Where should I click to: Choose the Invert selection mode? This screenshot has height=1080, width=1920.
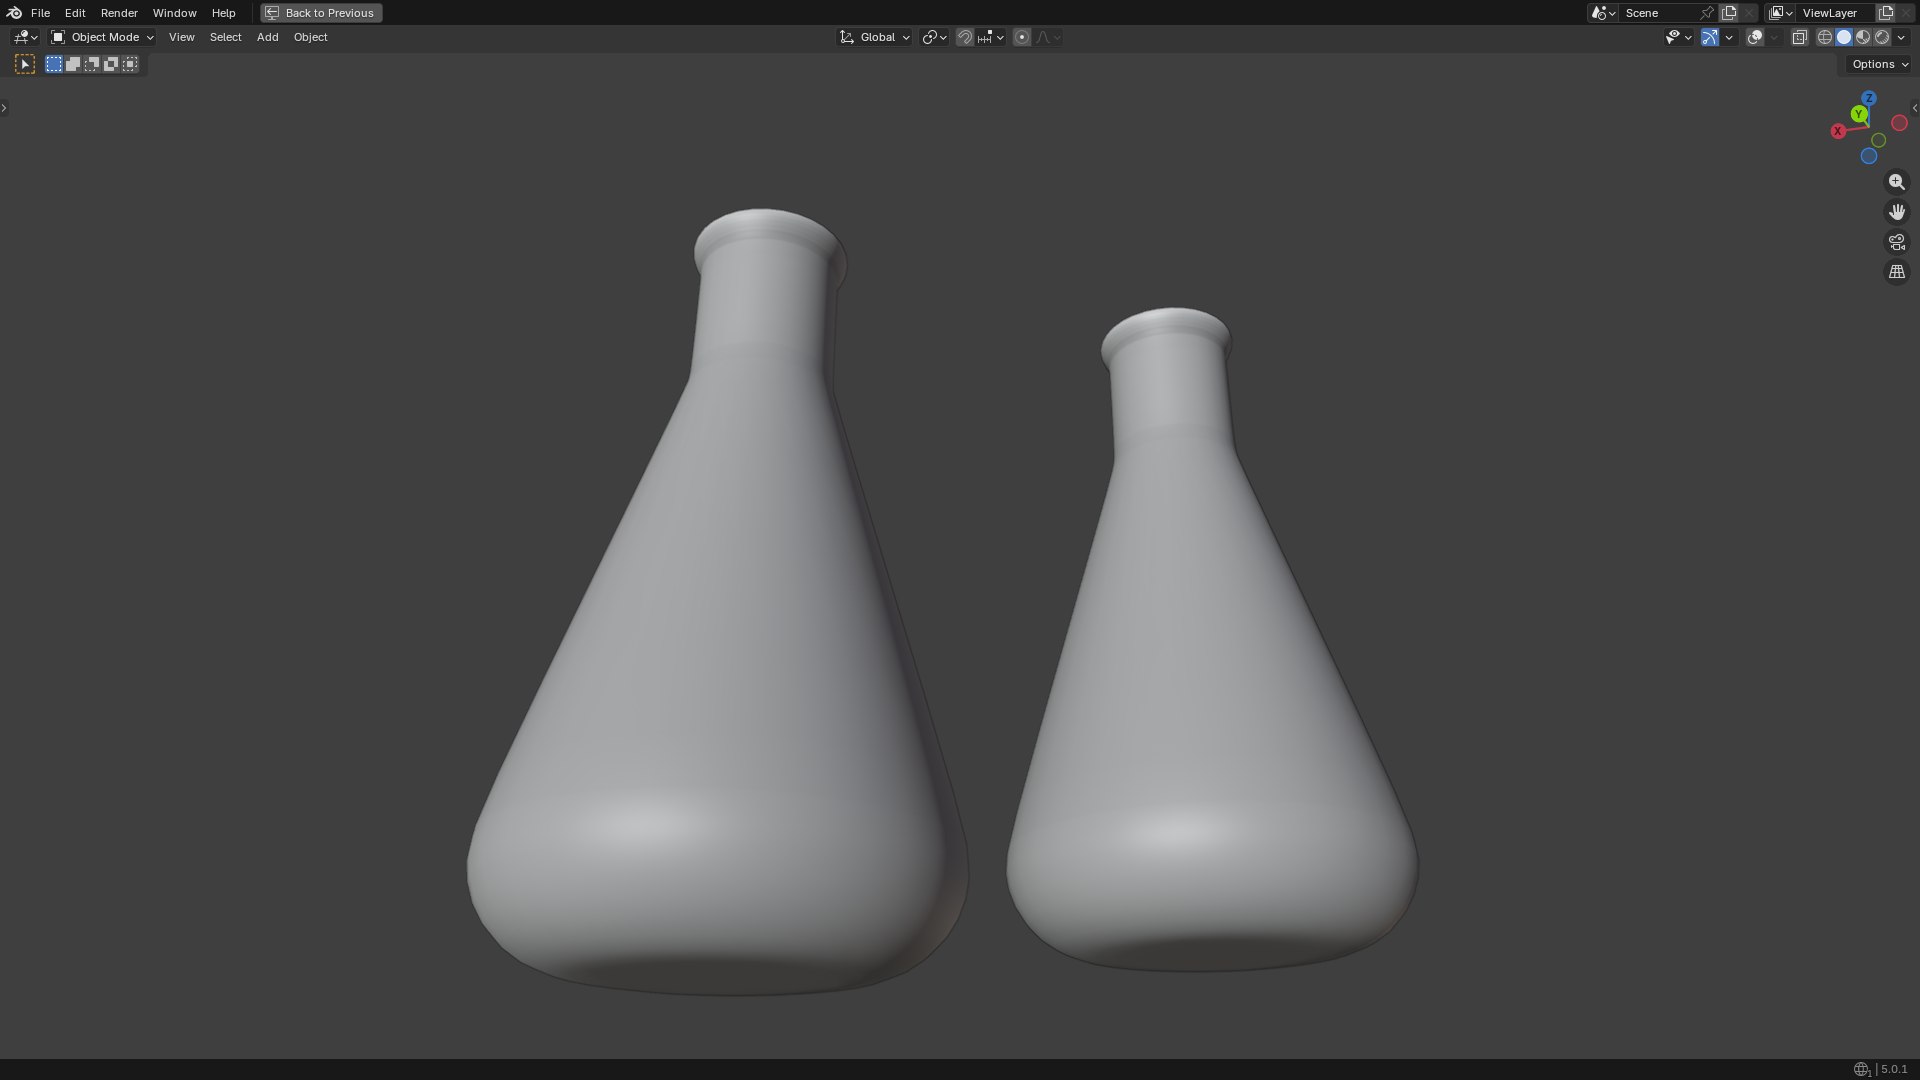(111, 64)
